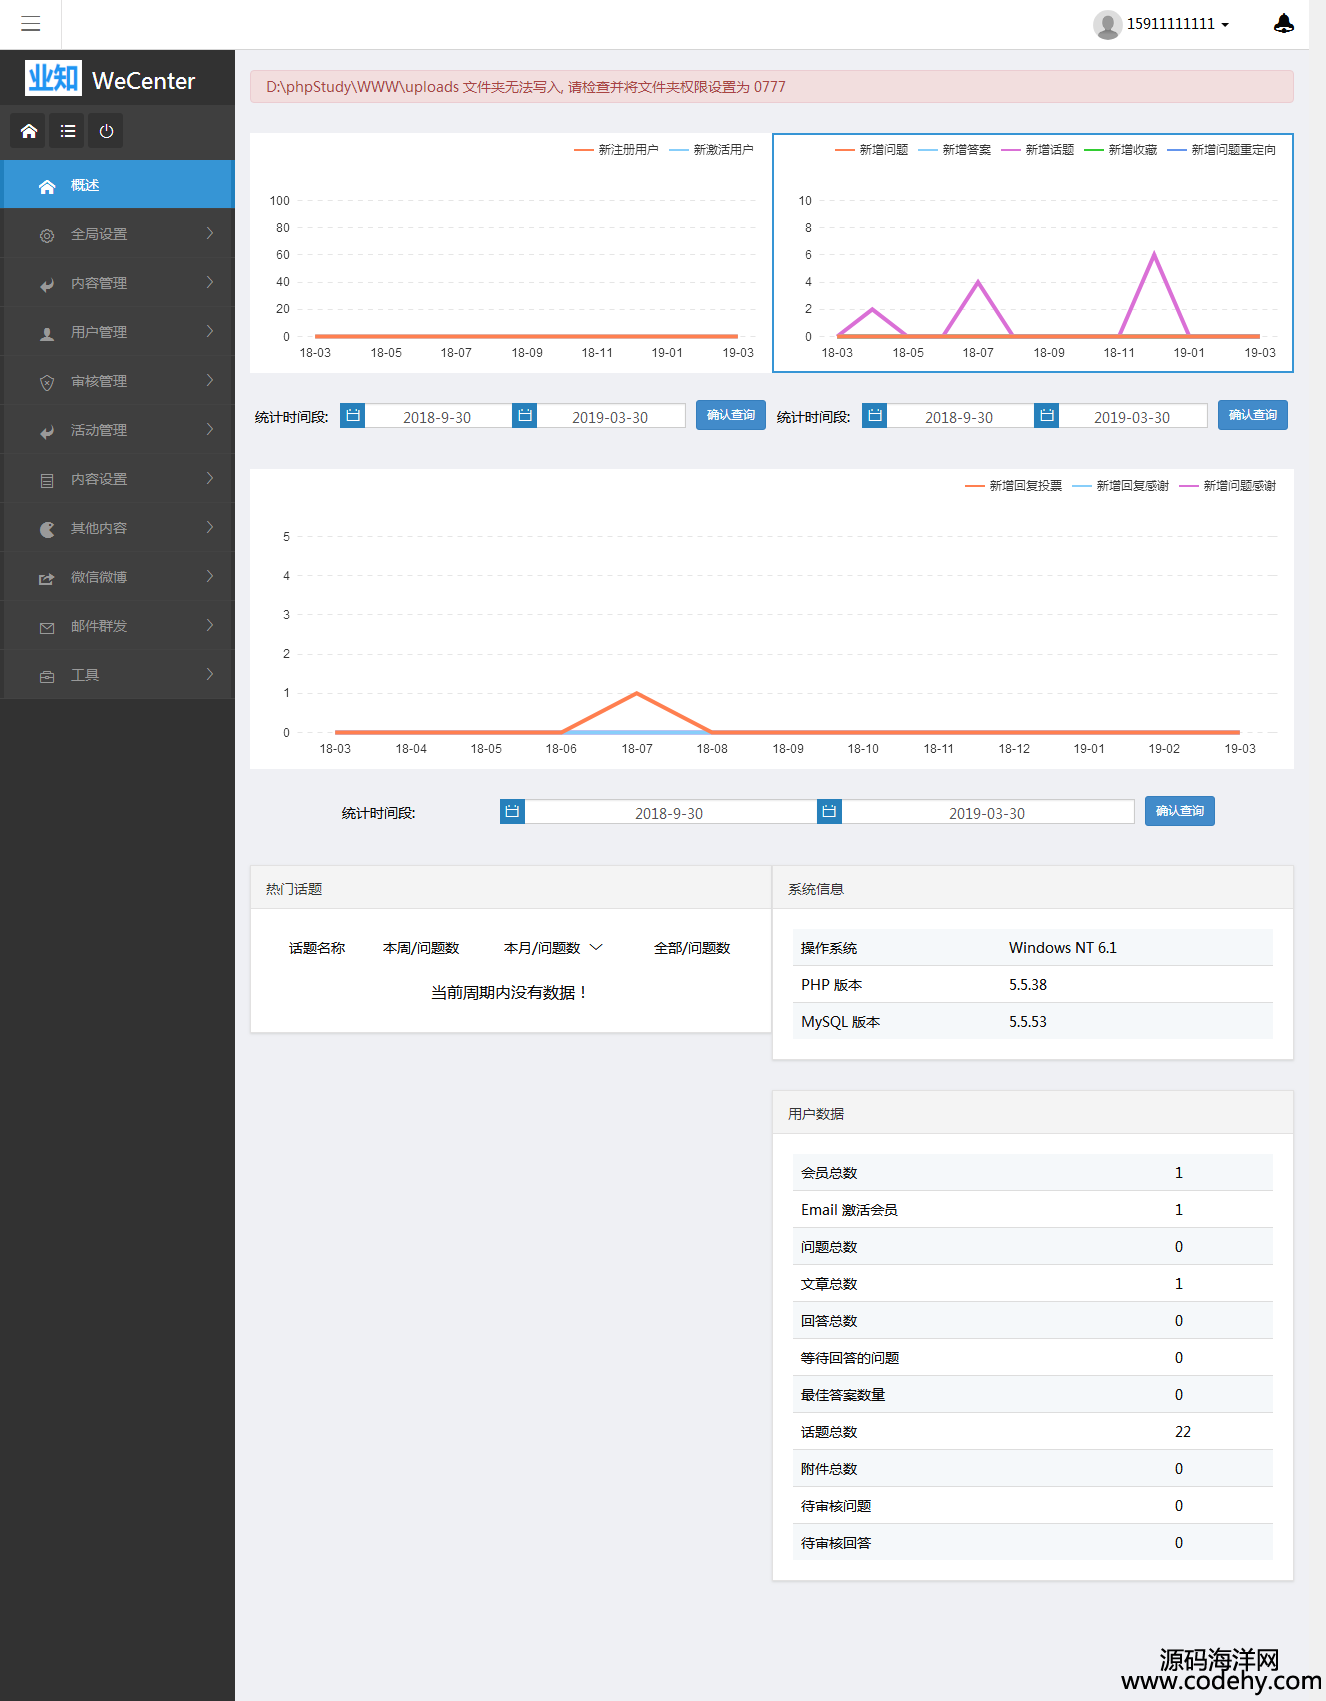This screenshot has width=1326, height=1701.
Task: Toggle 新增回复投票 legend series
Action: [x=1014, y=486]
